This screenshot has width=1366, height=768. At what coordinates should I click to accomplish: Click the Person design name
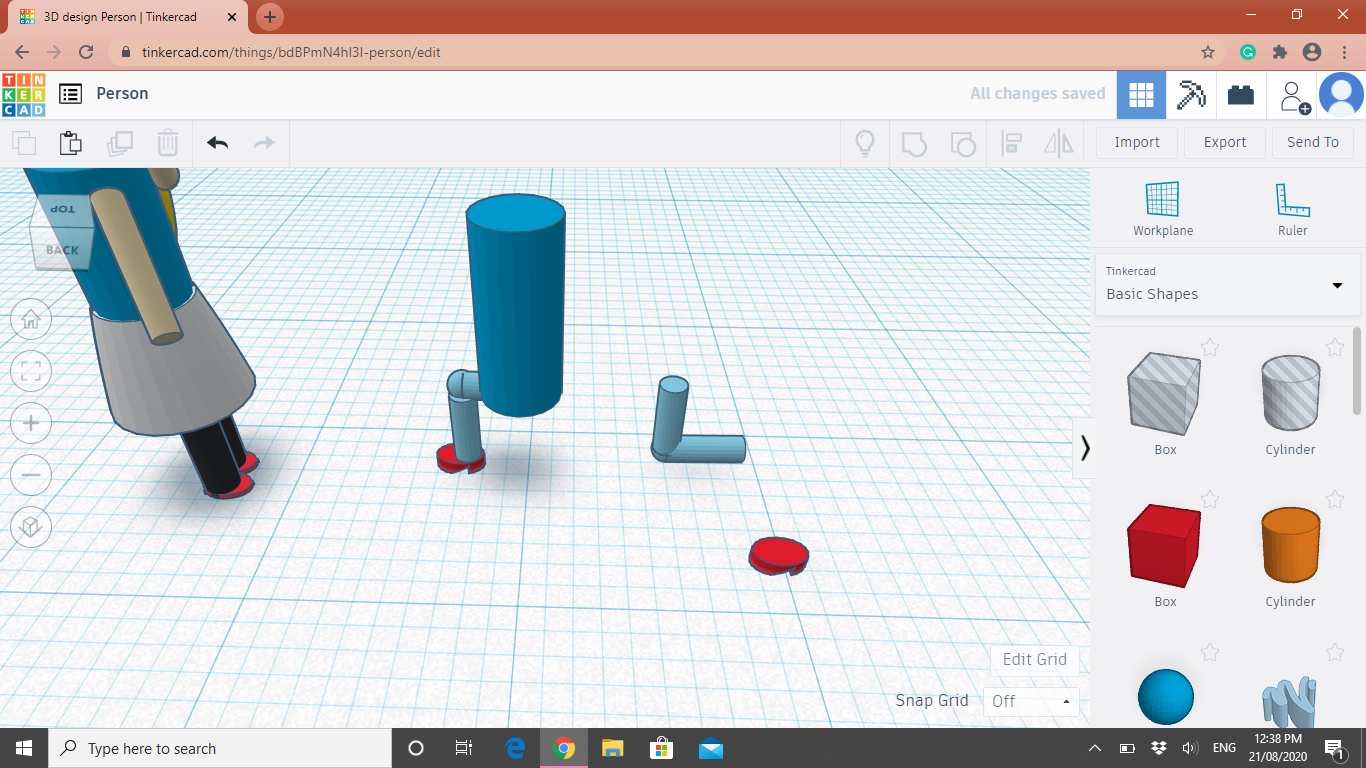point(122,93)
